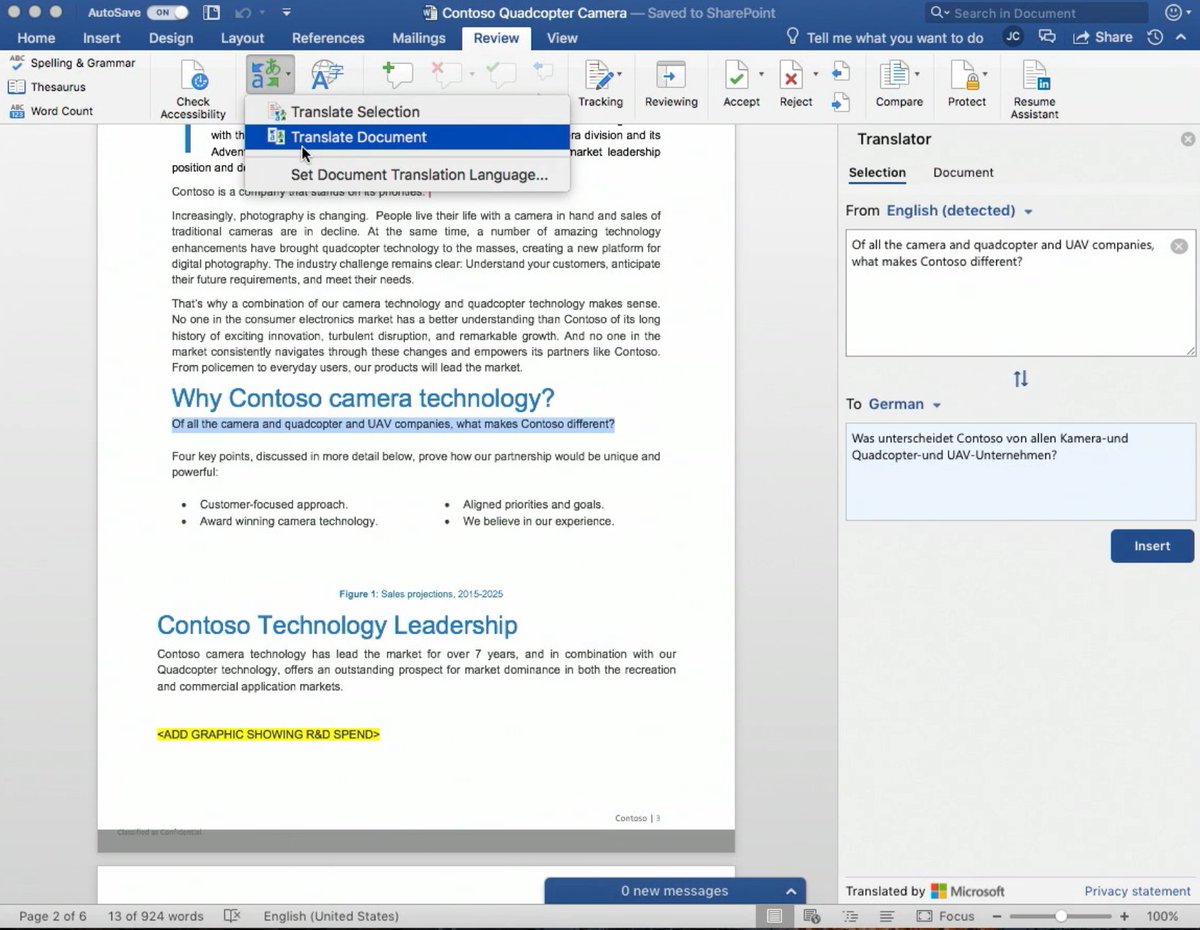Viewport: 1200px width, 930px height.
Task: Click Page 2 of 6 in status bar
Action: 53,916
